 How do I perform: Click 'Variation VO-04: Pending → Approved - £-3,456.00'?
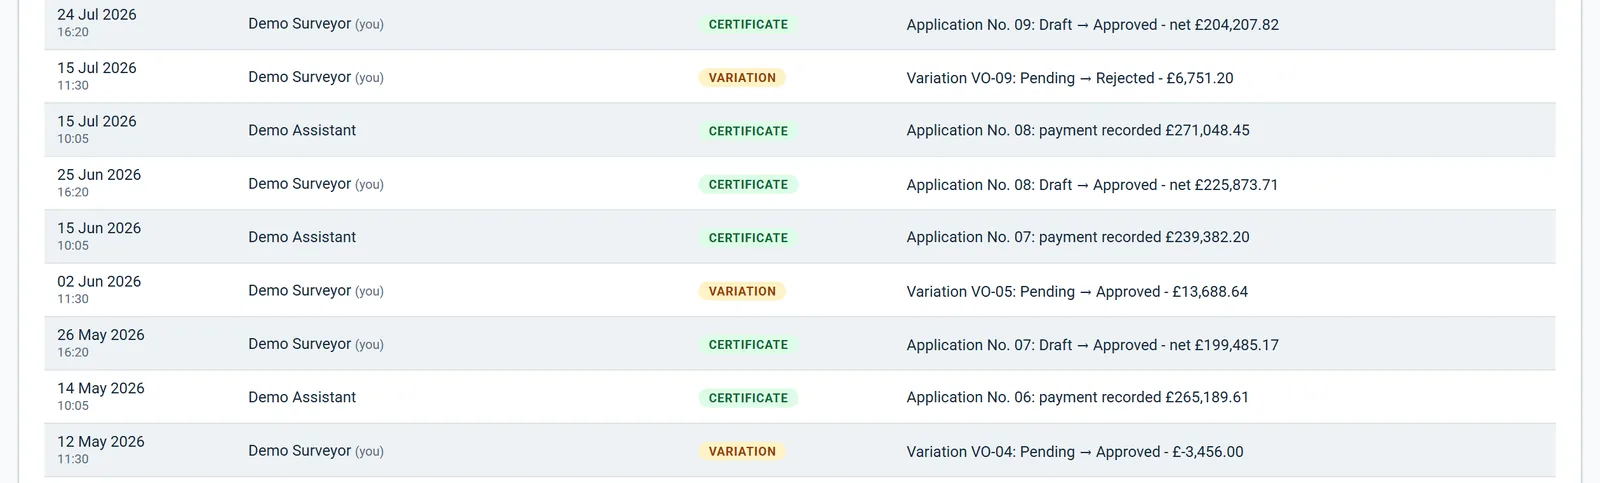click(1075, 451)
